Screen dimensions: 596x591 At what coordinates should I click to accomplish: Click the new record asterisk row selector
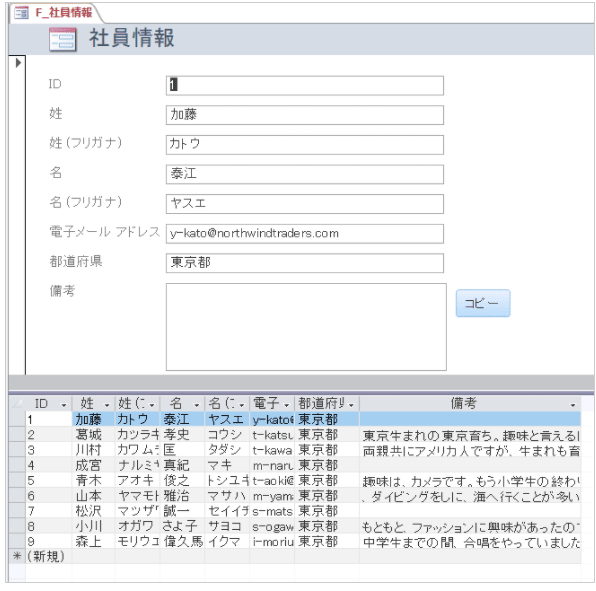pos(17,556)
